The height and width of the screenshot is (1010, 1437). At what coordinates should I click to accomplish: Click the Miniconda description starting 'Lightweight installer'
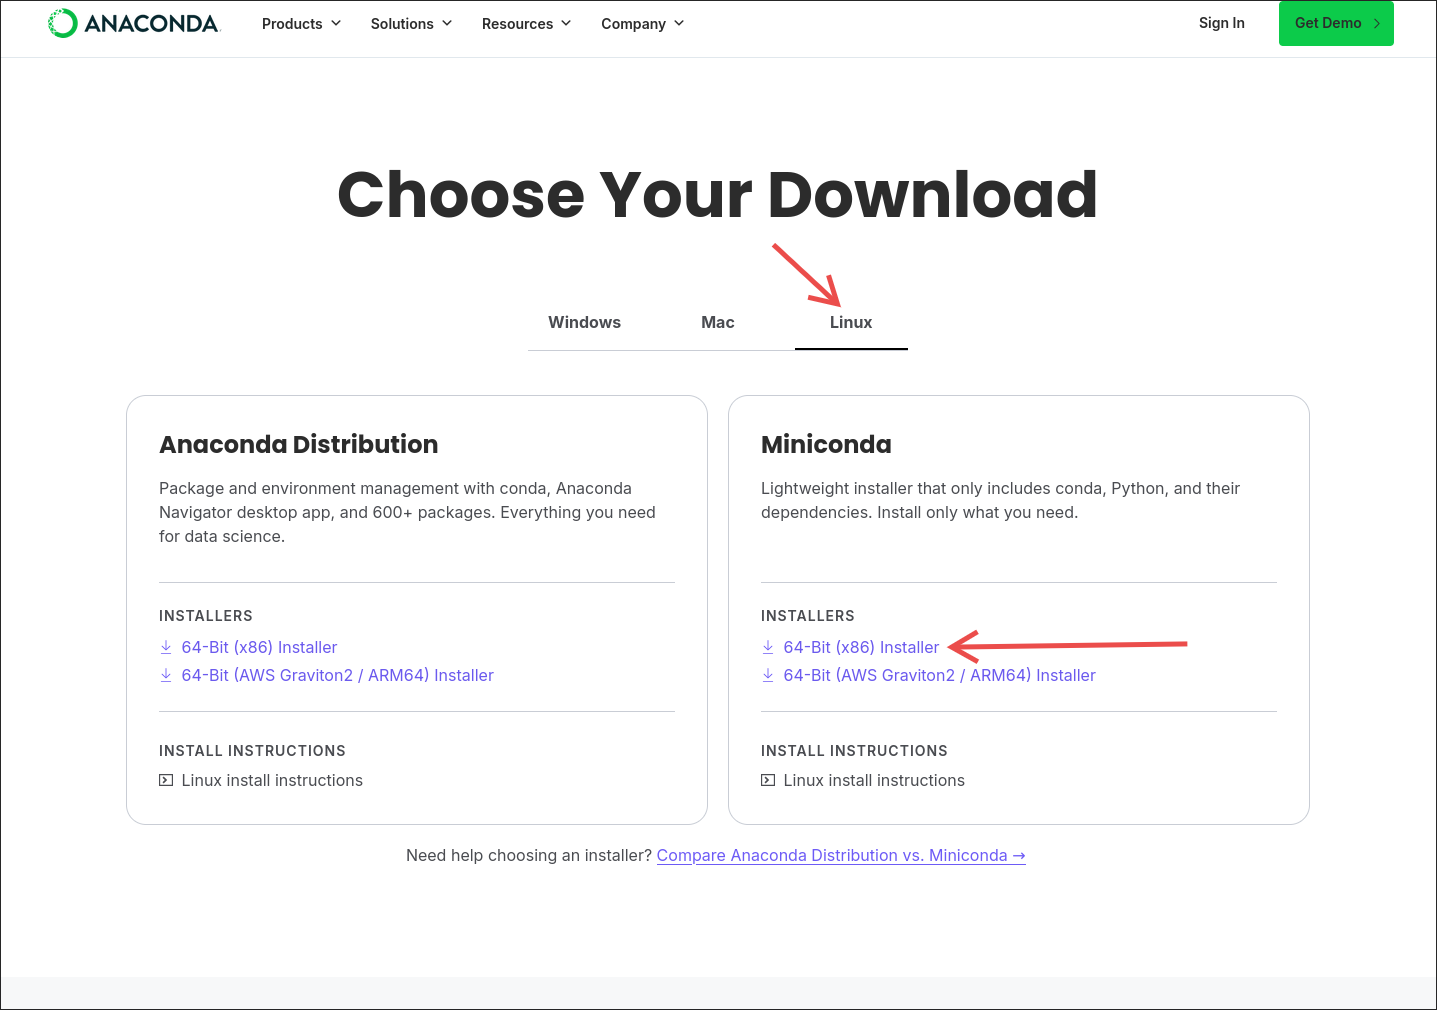(1000, 500)
